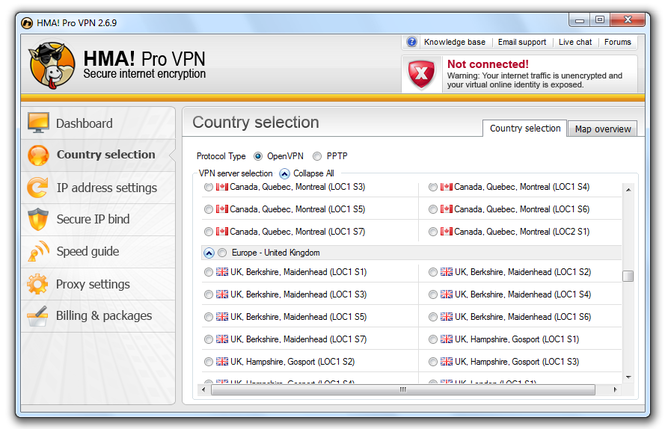
Task: Click Canada, Quebec, Montreal (LOC1 S6) label
Action: point(522,209)
